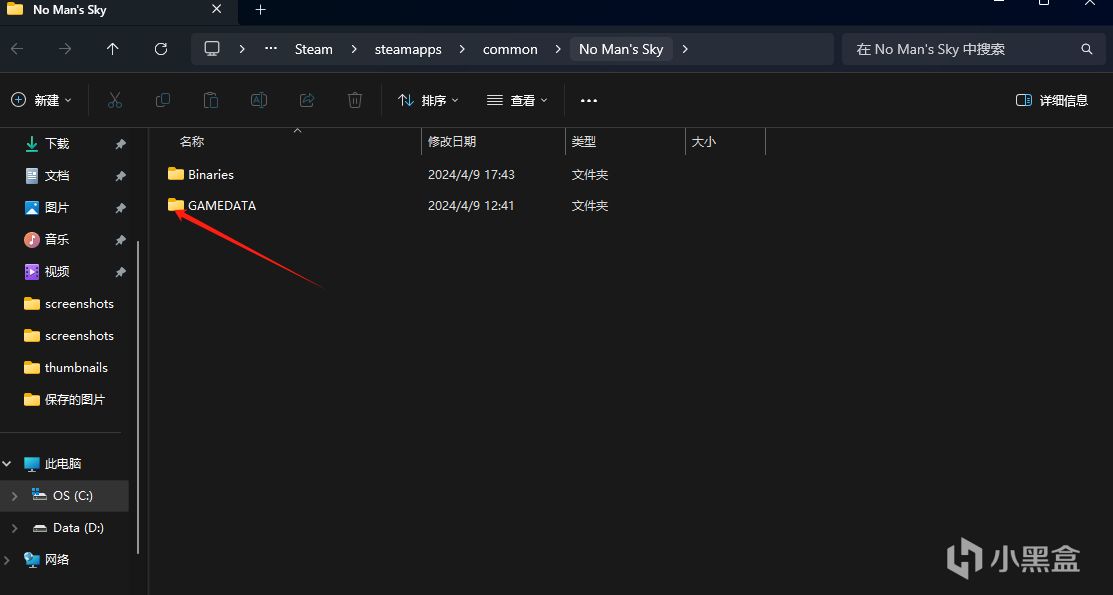Expand chevron after Steam breadcrumb
This screenshot has width=1113, height=595.
[x=354, y=49]
